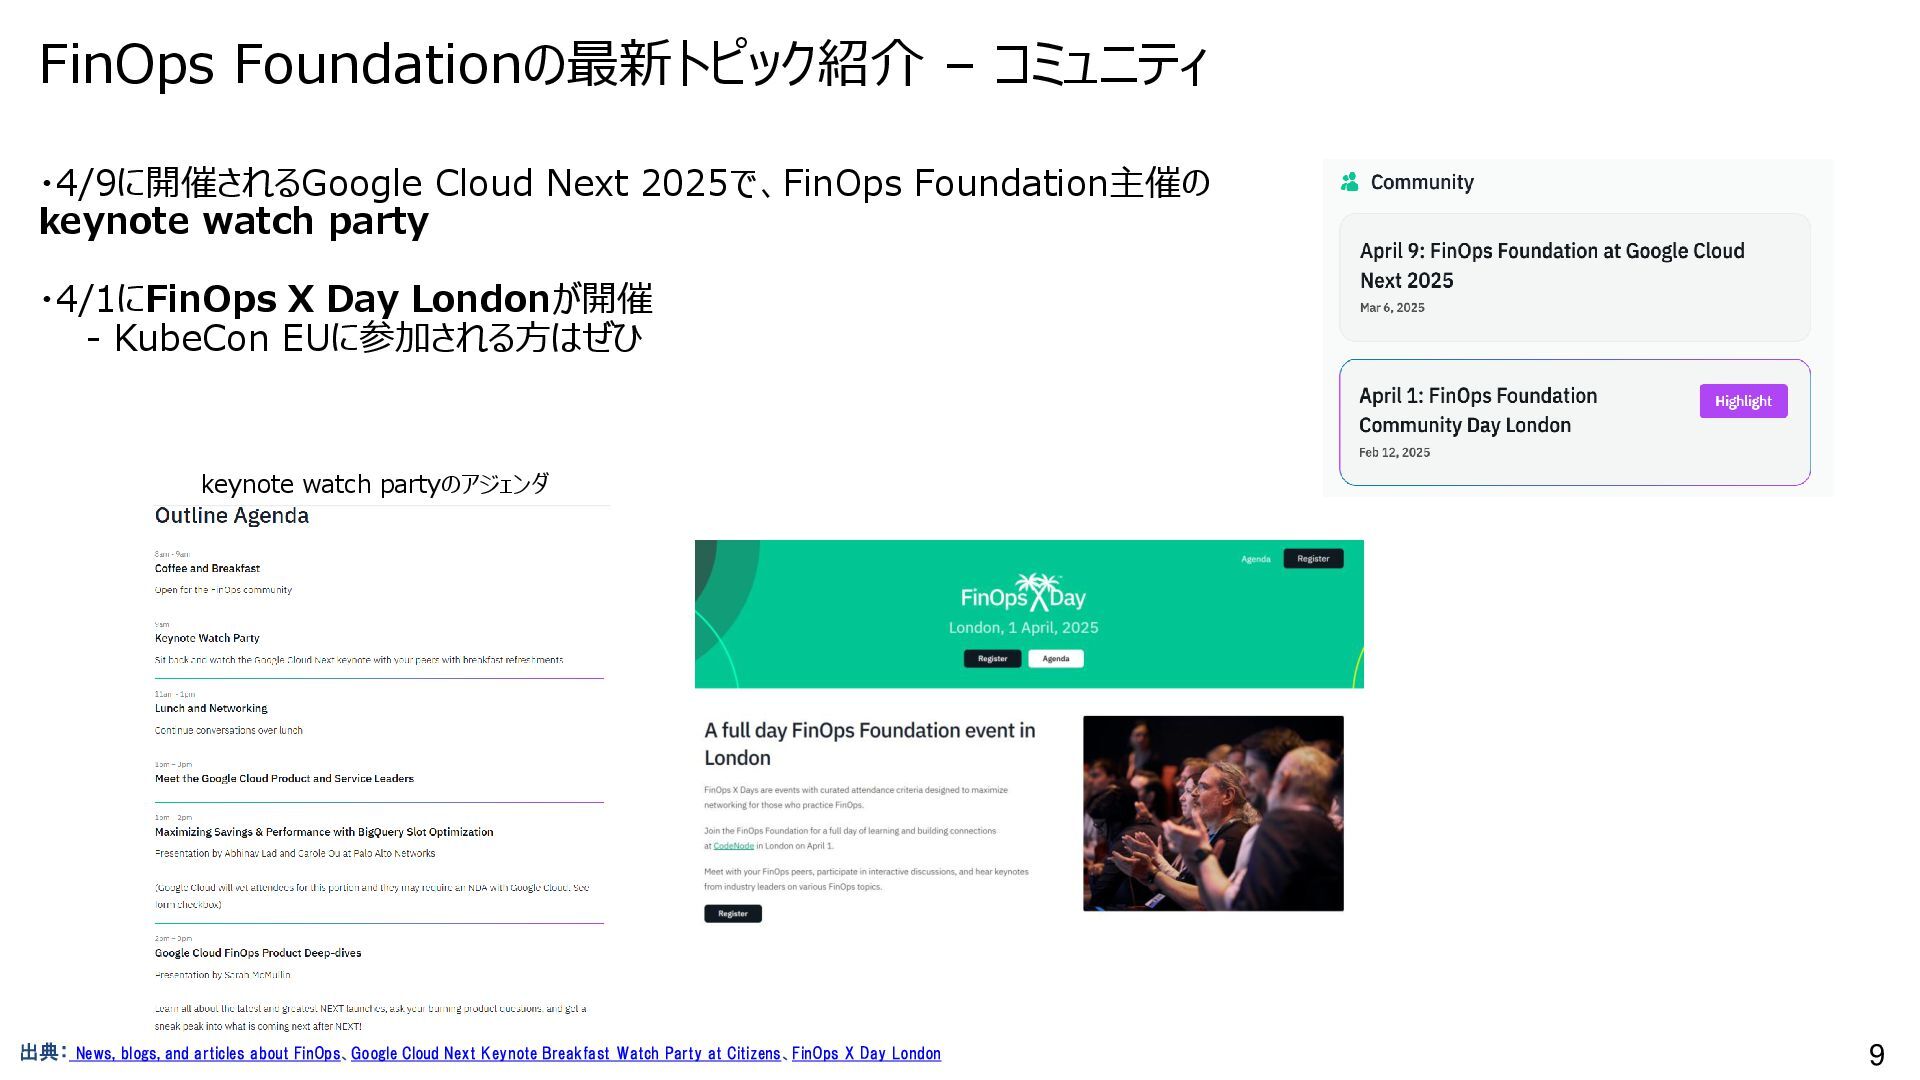Click the slide title about FinOps Foundation
Image resolution: width=1920 pixels, height=1080 pixels.
pos(623,64)
